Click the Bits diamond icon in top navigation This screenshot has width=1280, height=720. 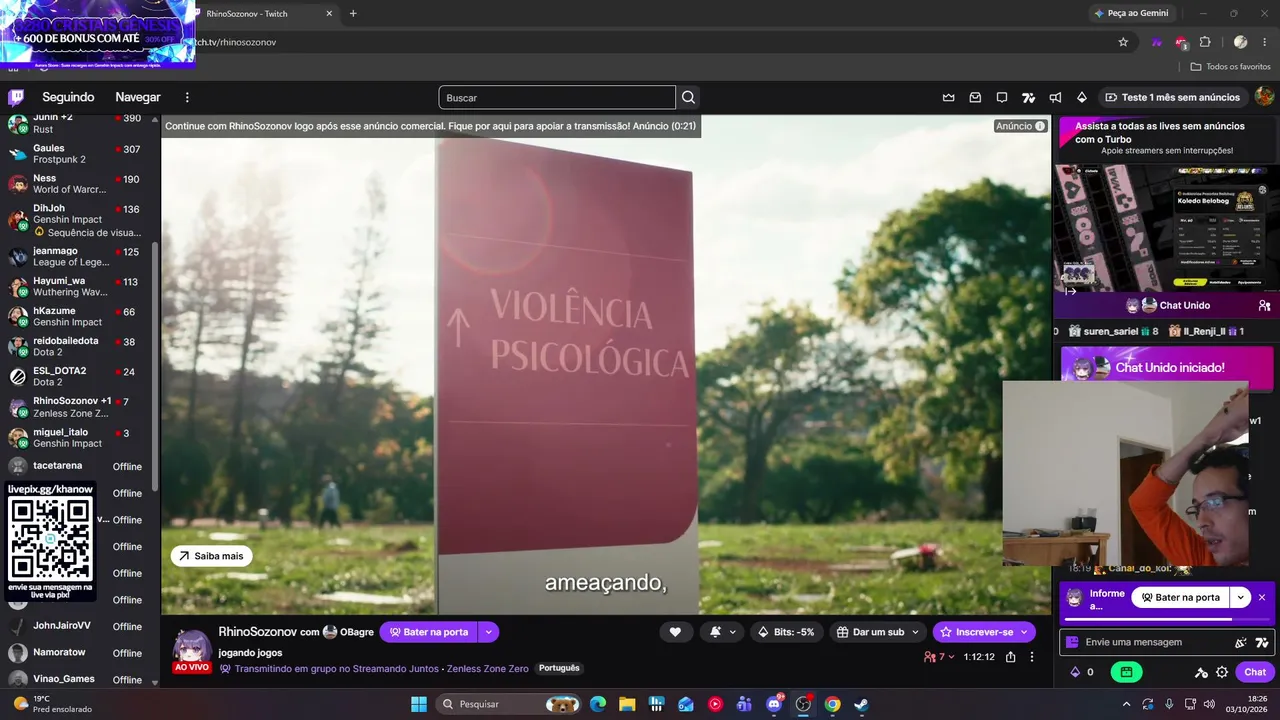[x=1082, y=97]
